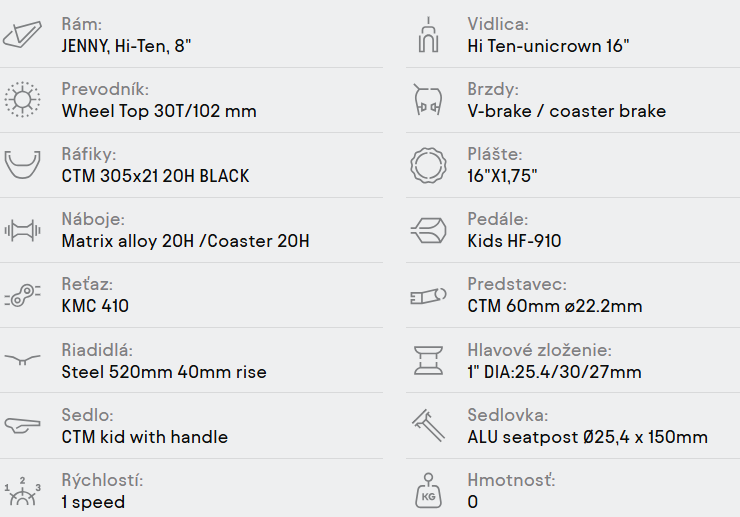Click the saddle icon beside Sedlo
Image resolution: width=740 pixels, height=517 pixels.
pos(21,426)
